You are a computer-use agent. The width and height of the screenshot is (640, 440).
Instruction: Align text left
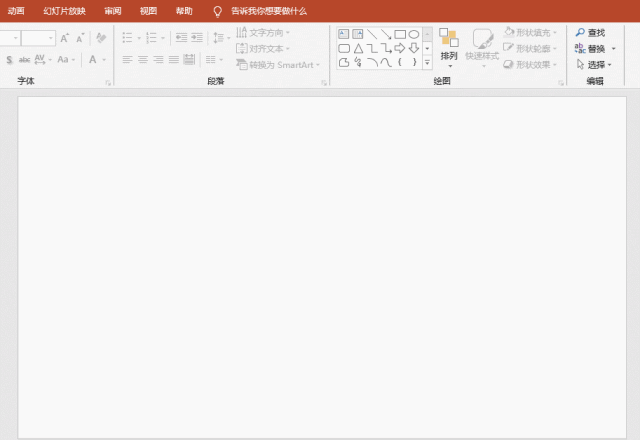[127, 60]
